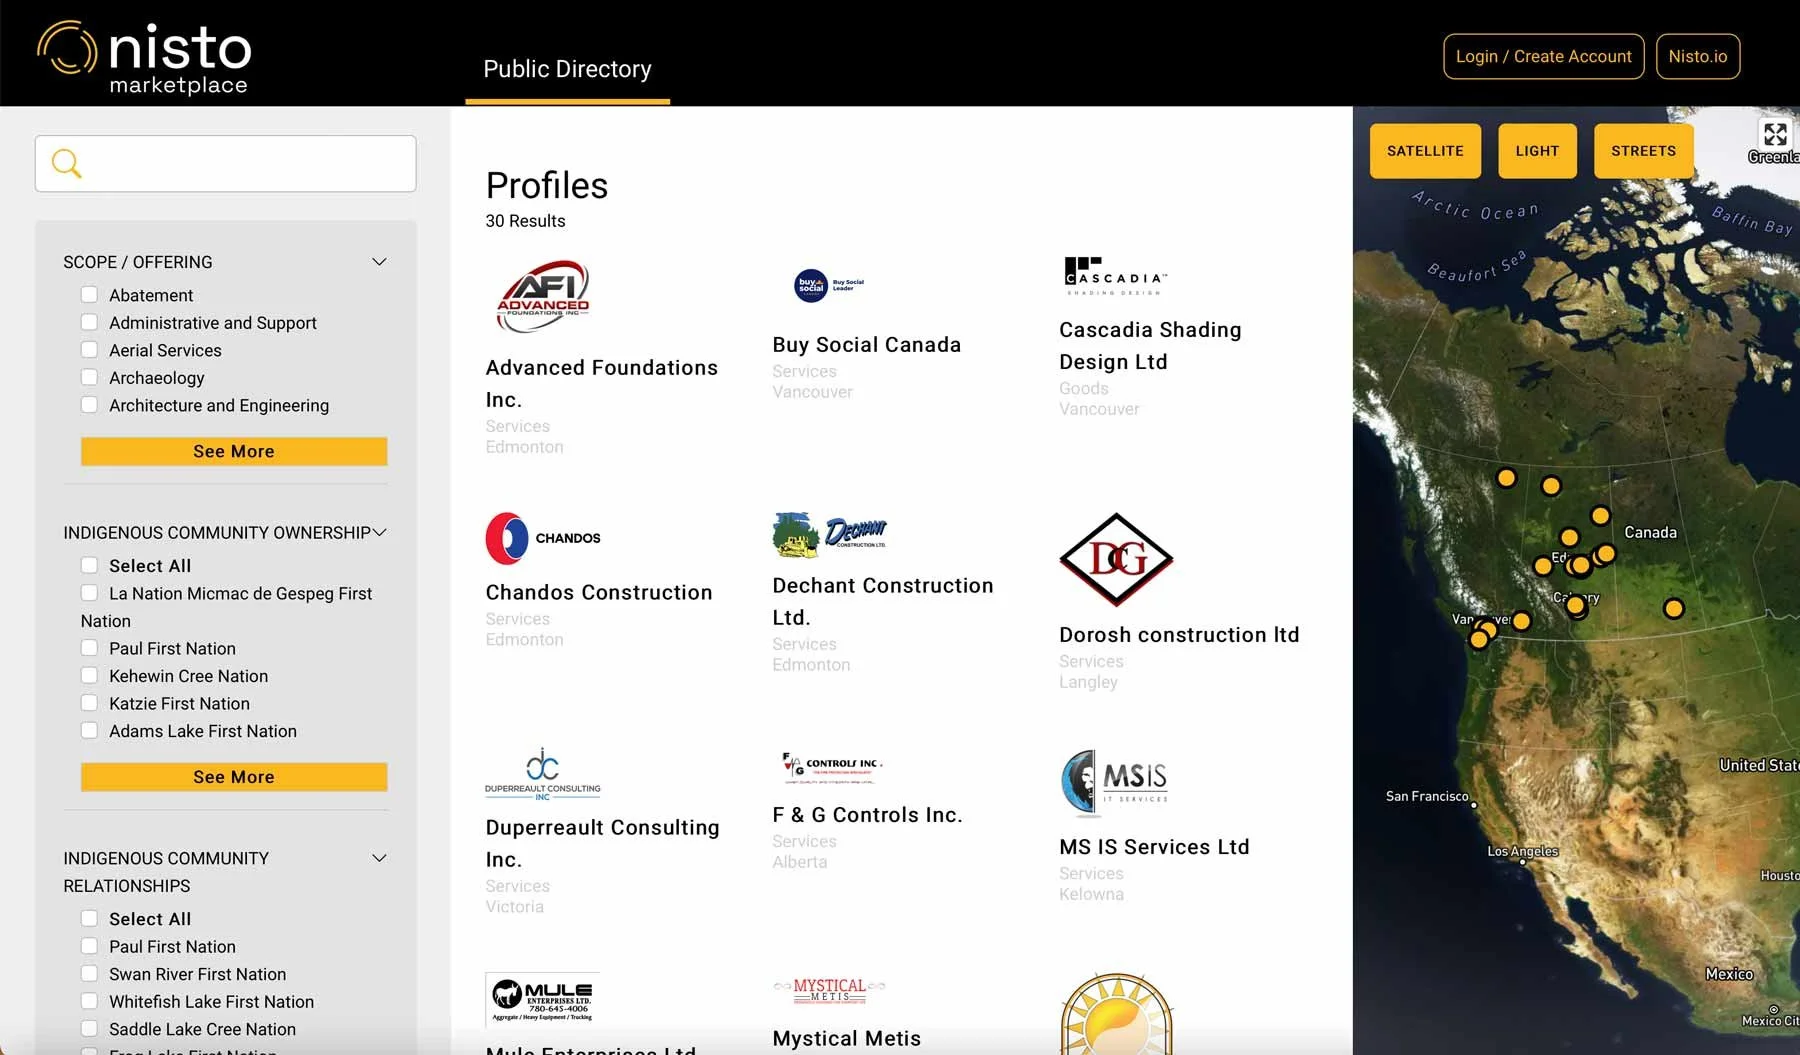Check Swan River First Nation checkbox
Image resolution: width=1800 pixels, height=1055 pixels.
click(x=89, y=973)
